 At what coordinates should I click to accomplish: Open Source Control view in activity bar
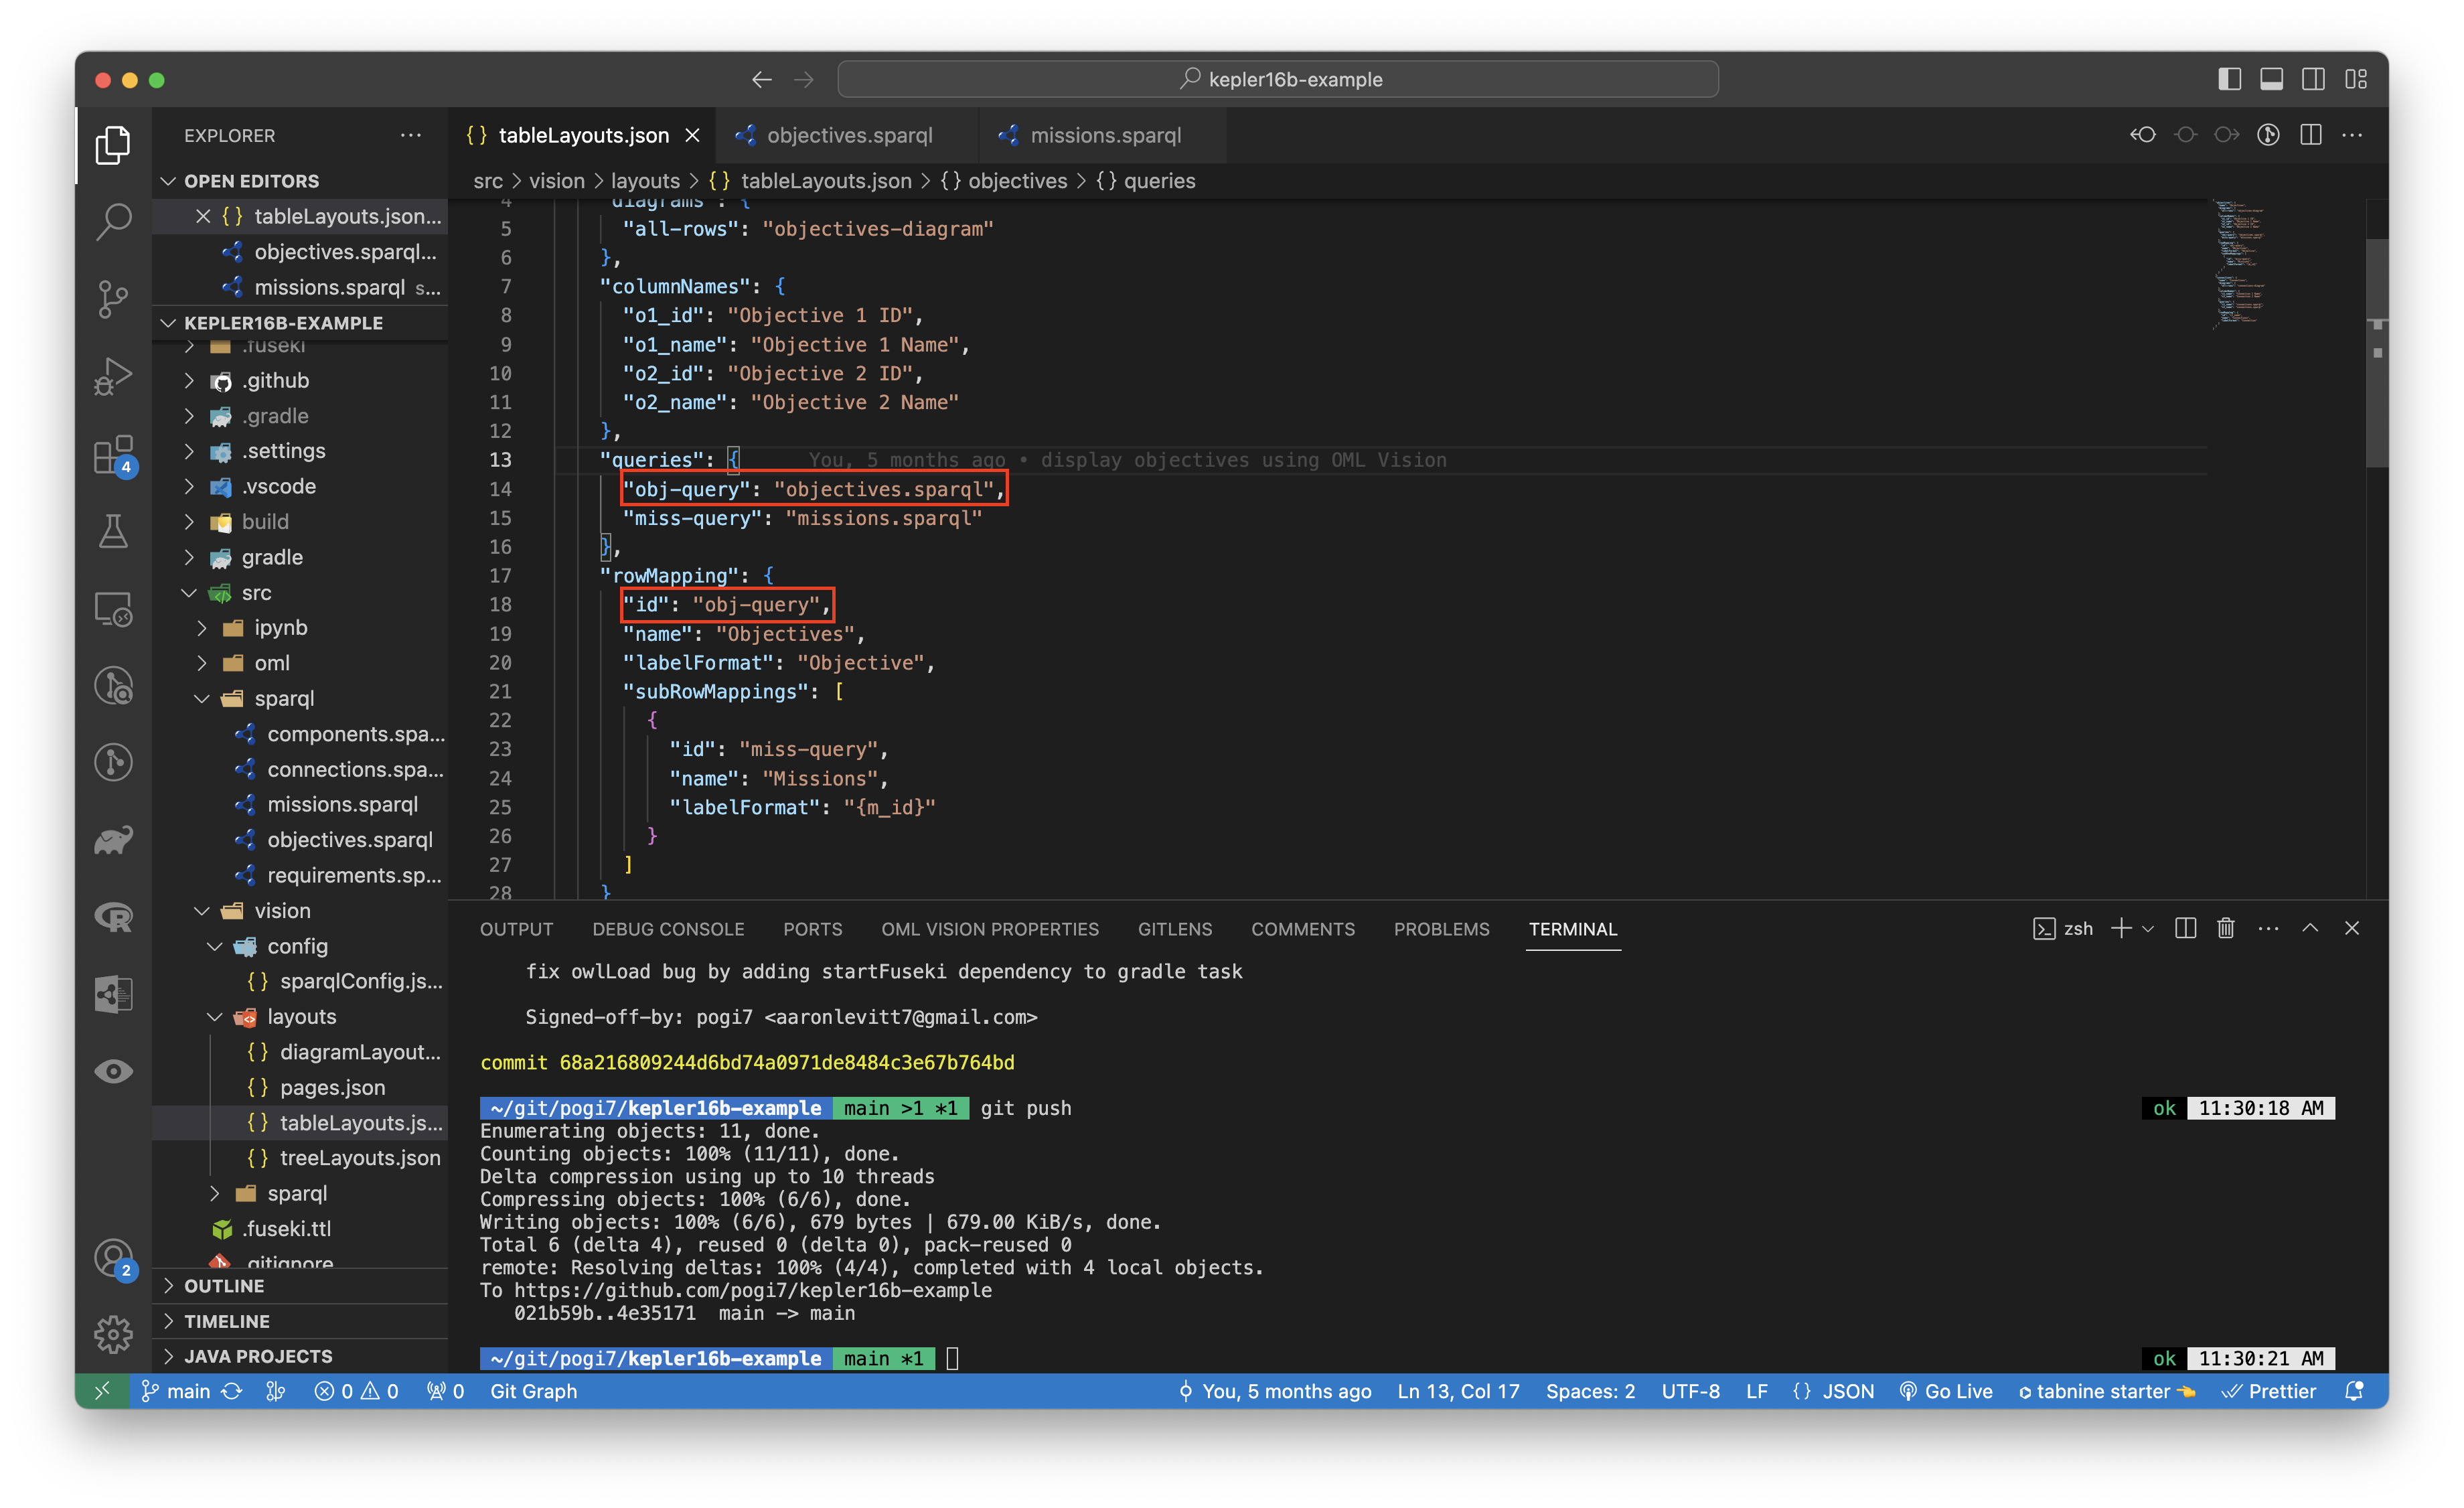point(113,298)
